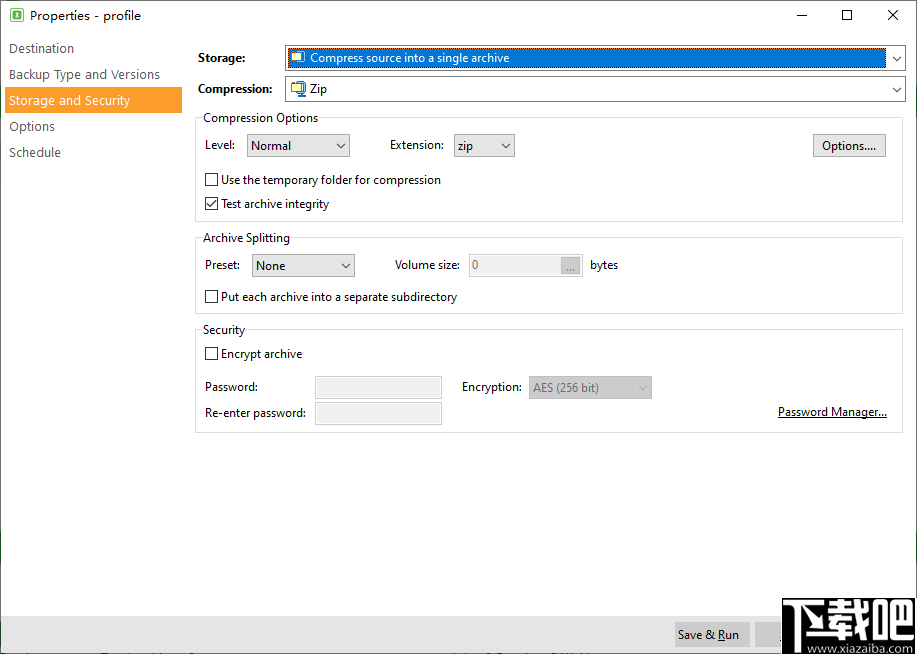Click the Zip icon in Compression field
The image size is (917, 654).
(x=298, y=89)
